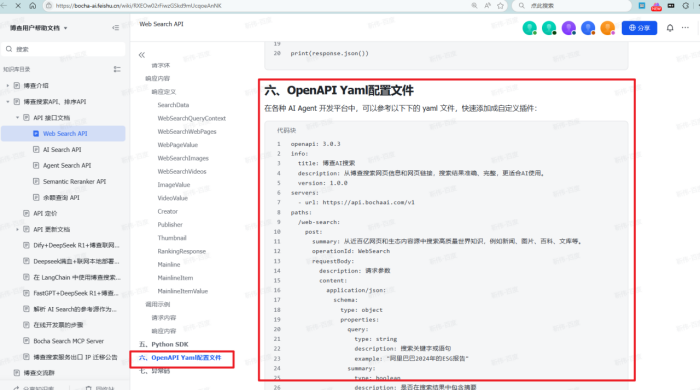Open the zoom magnifier in address bar
This screenshot has width=700, height=391.
pos(474,6)
